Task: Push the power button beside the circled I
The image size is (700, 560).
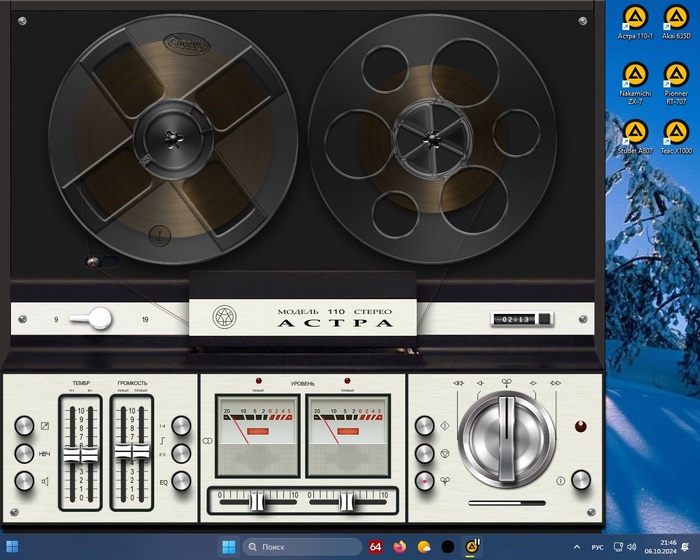Action: (581, 480)
